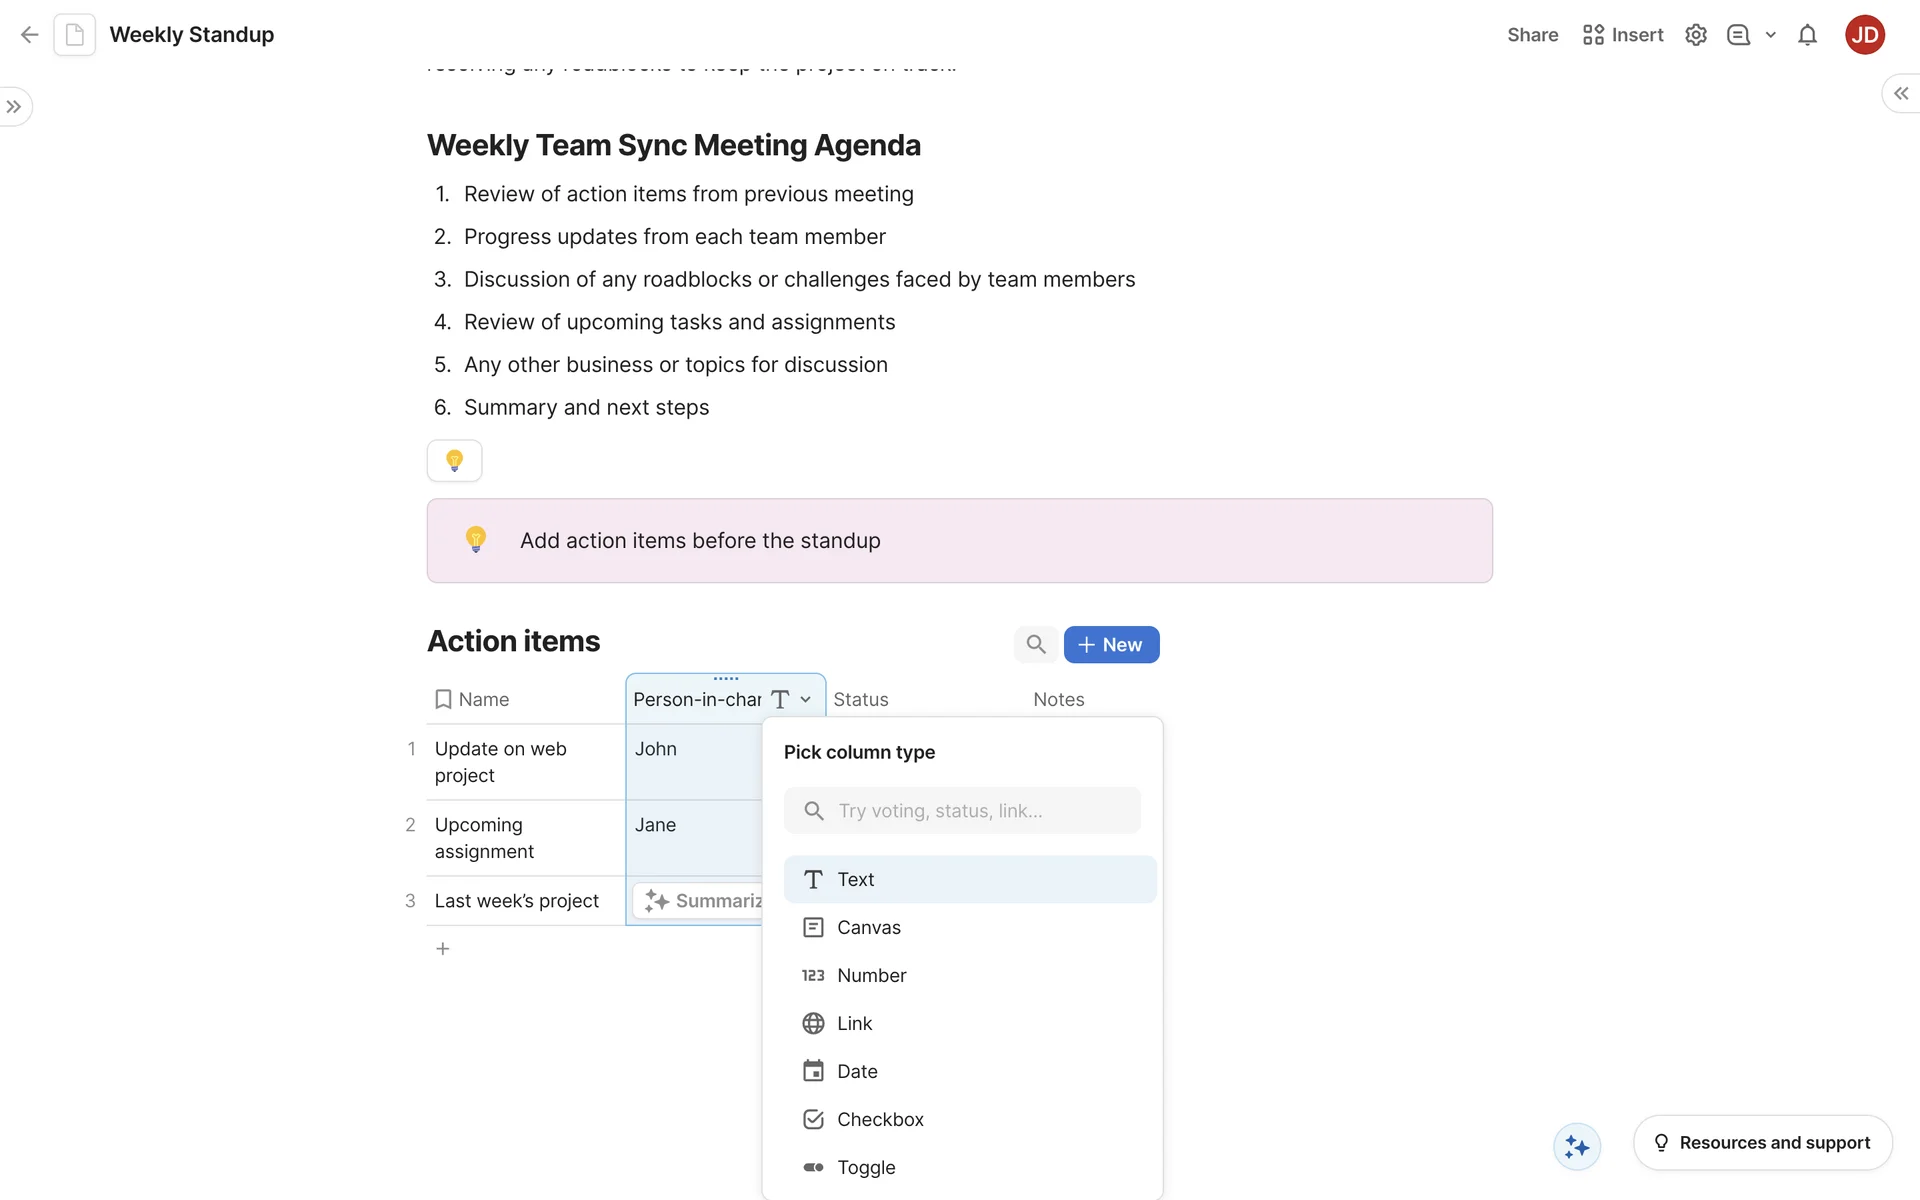Choose Number column type
This screenshot has height=1200, width=1920.
point(871,975)
